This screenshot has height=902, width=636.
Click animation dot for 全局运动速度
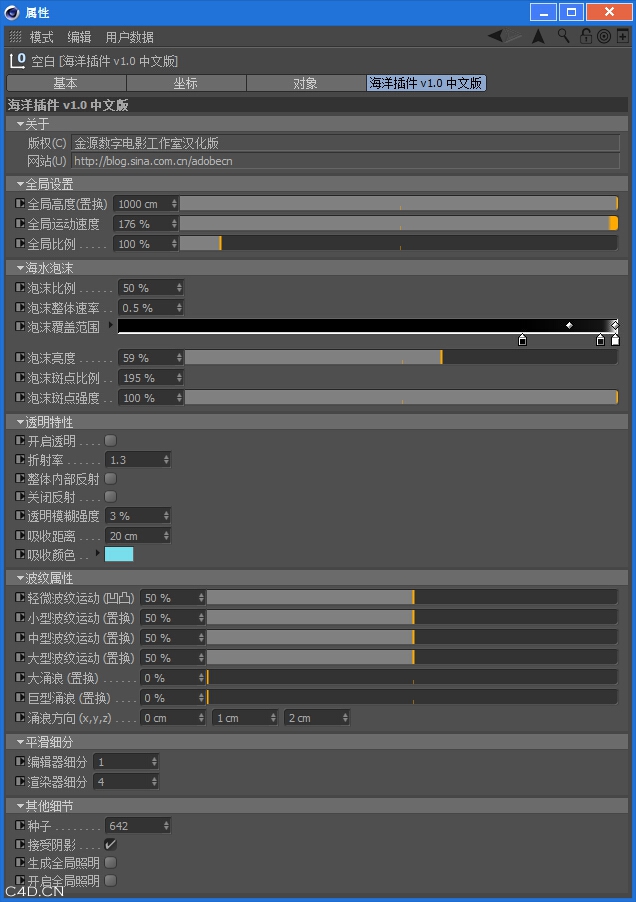tap(20, 223)
